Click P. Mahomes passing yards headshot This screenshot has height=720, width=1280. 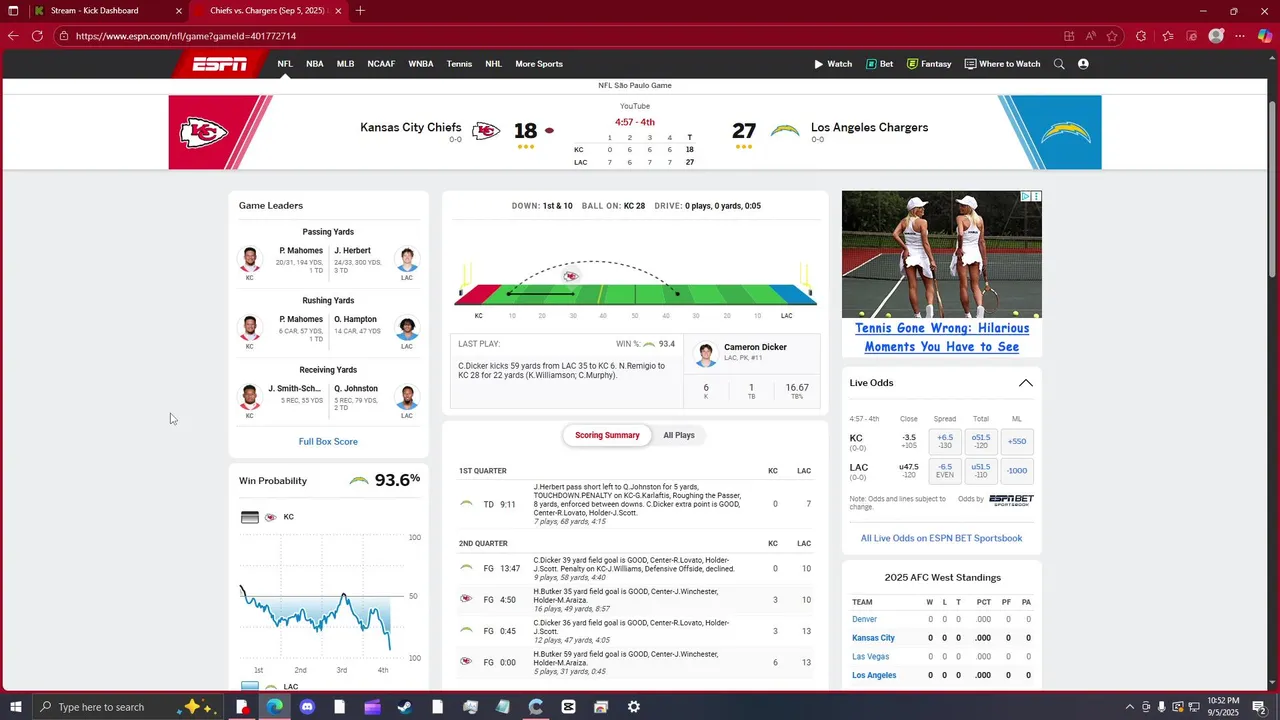(250, 259)
